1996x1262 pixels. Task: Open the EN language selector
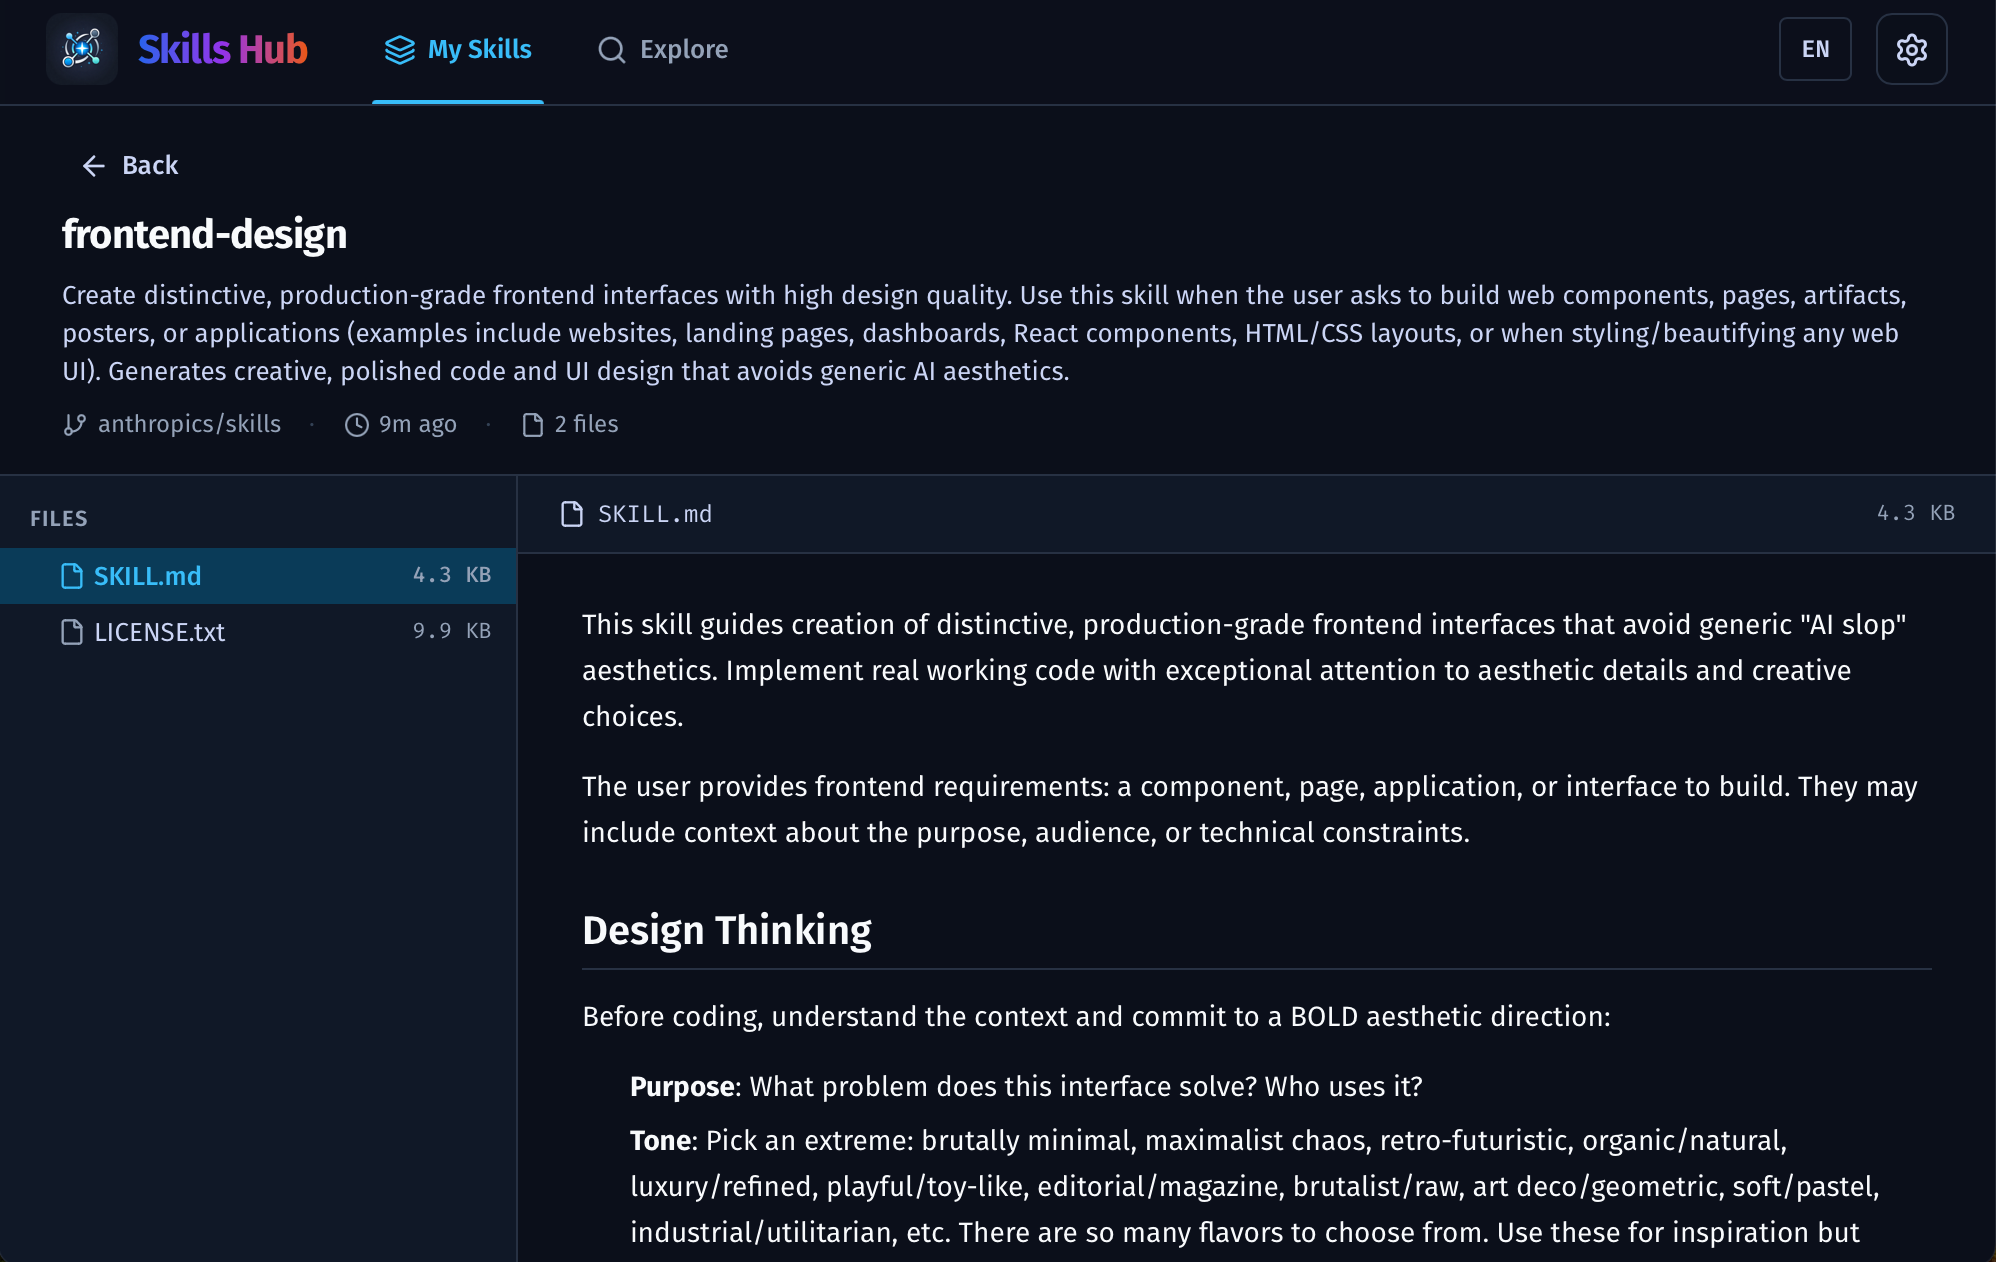(x=1814, y=49)
